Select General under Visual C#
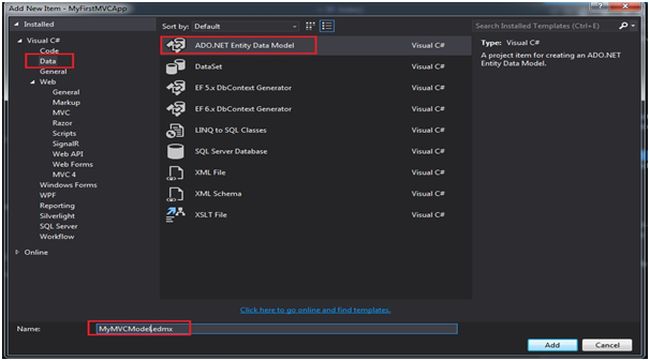Screen dimensions: 650x361 click(x=53, y=71)
